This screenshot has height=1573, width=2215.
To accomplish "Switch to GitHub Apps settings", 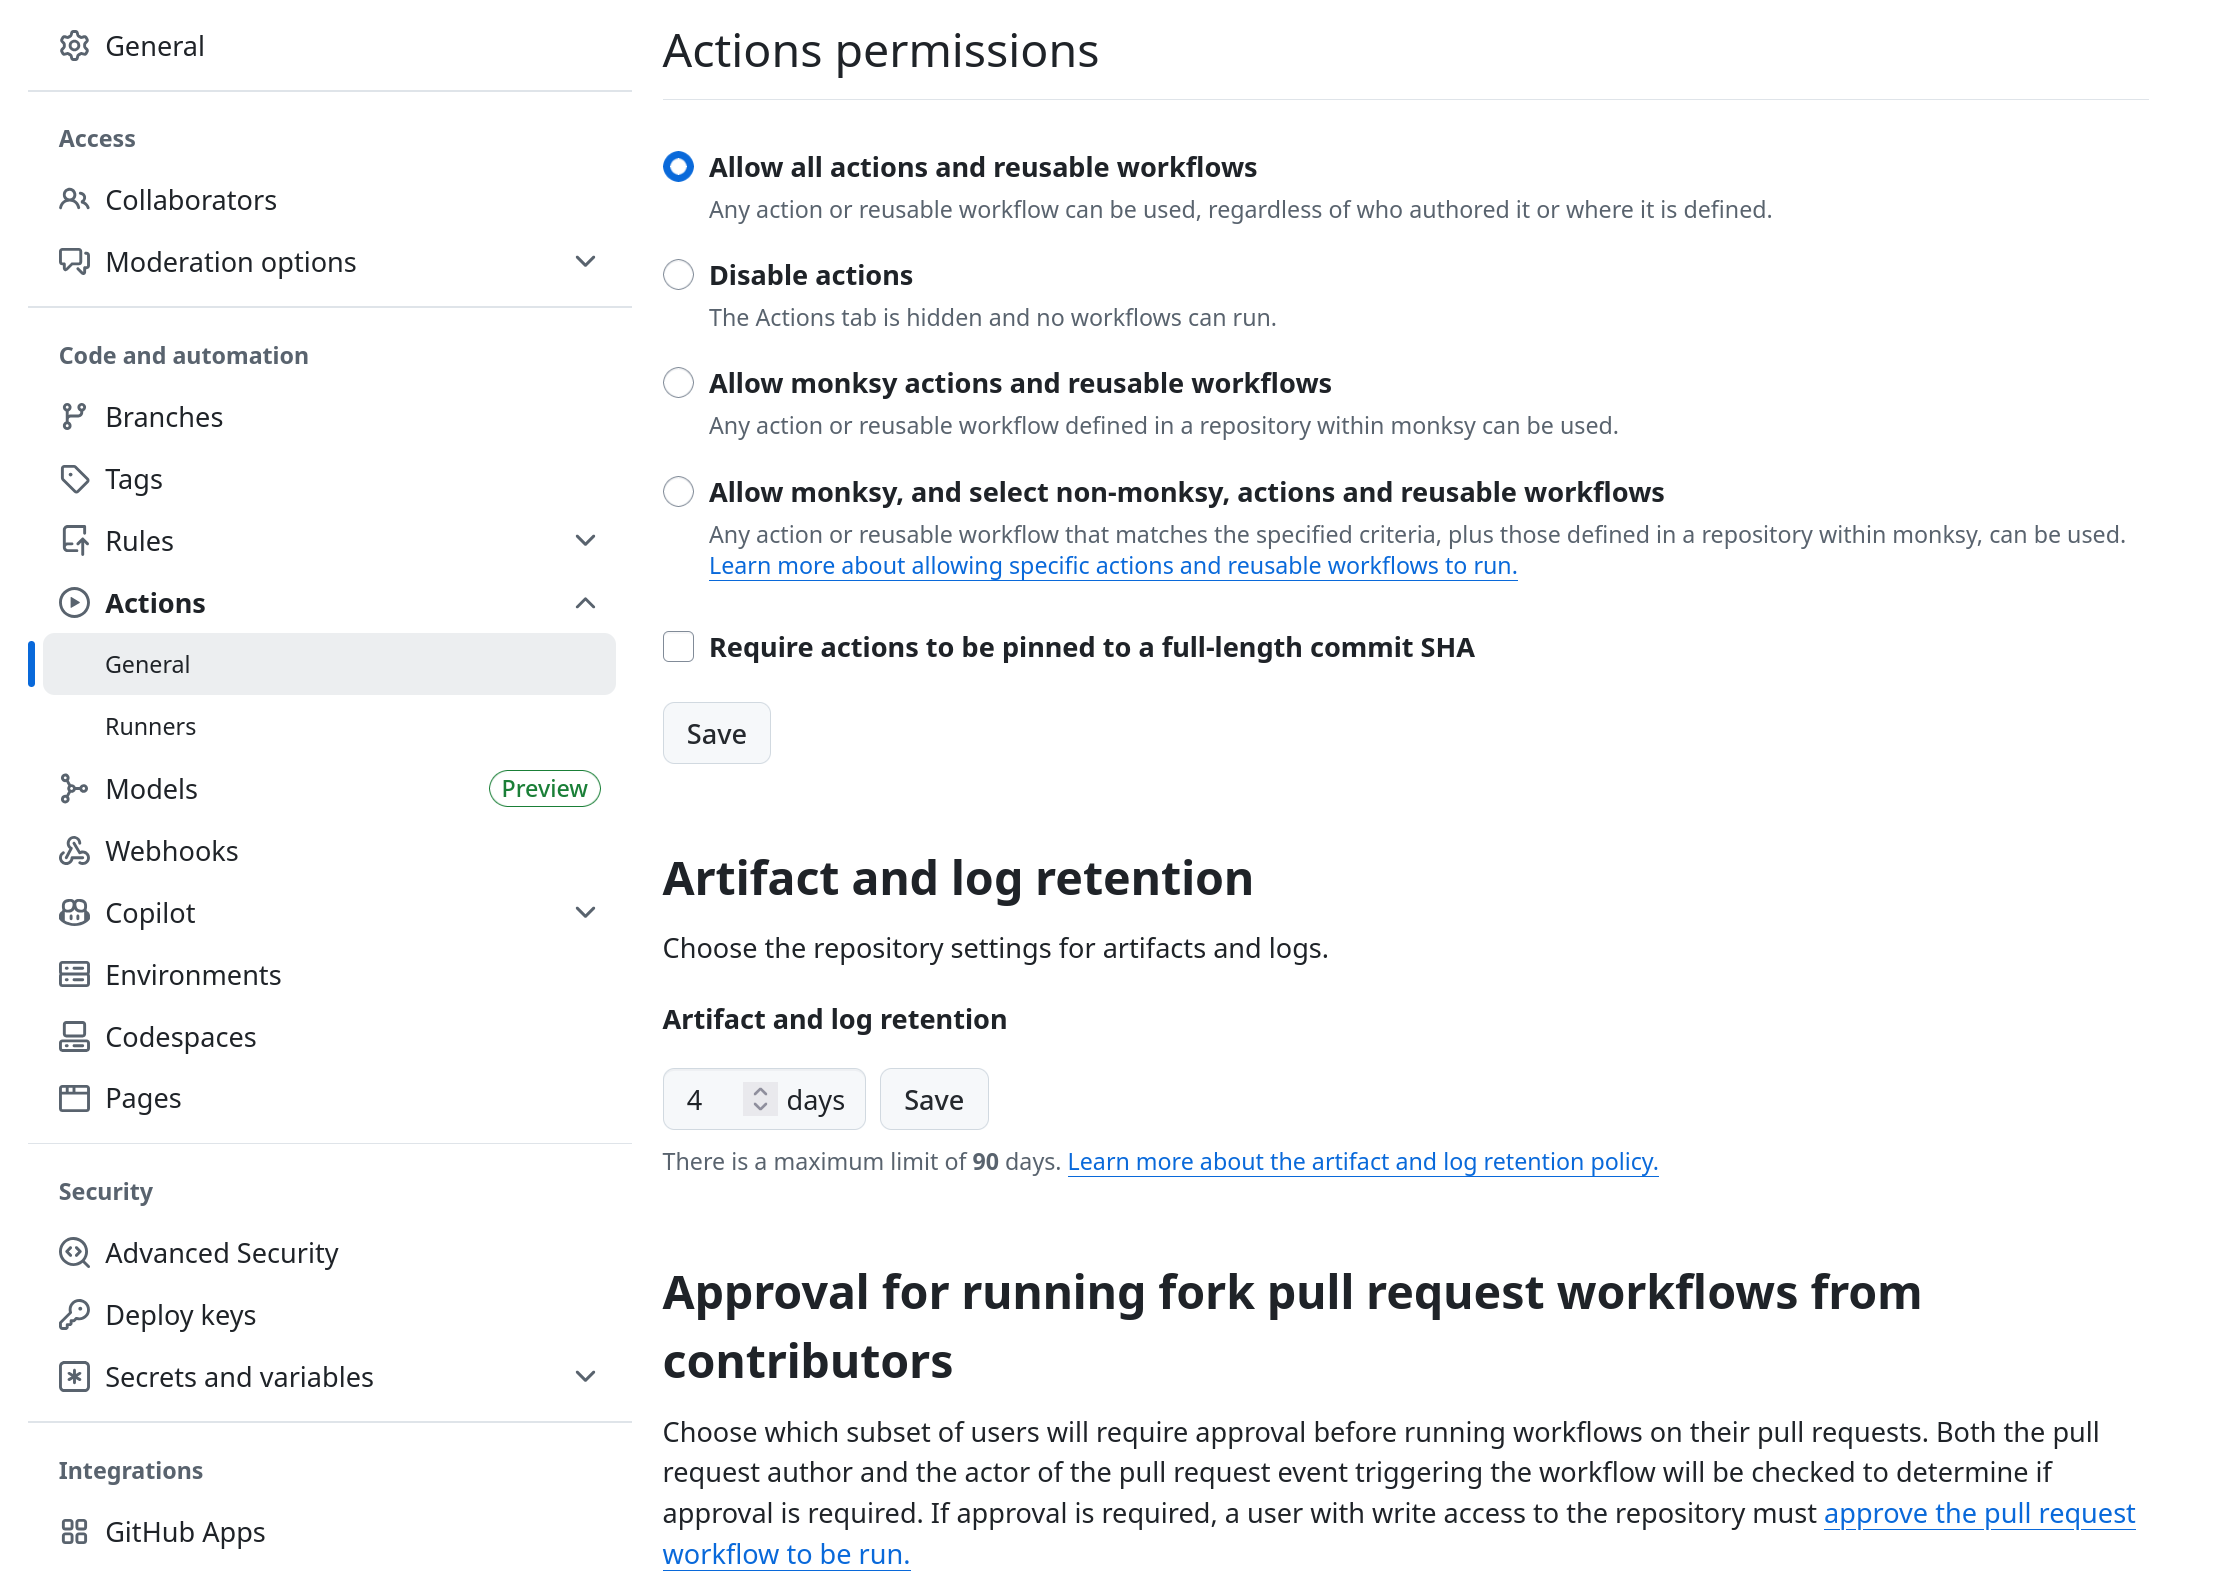I will click(184, 1531).
